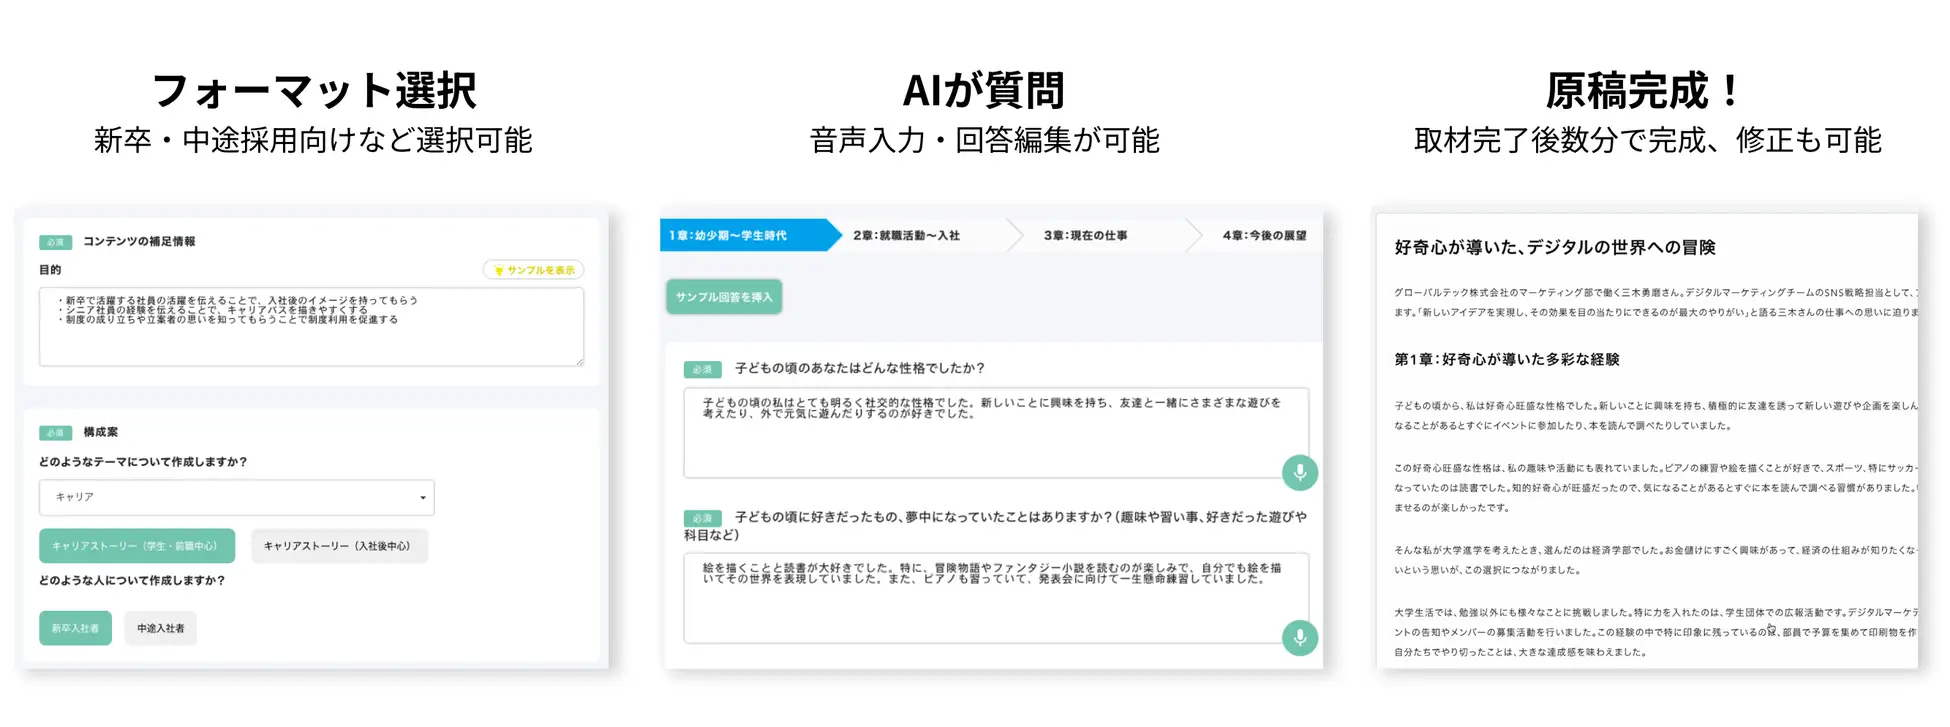Switch to 2章：就職活動〜入社 step
The image size is (1950, 727).
tap(906, 236)
